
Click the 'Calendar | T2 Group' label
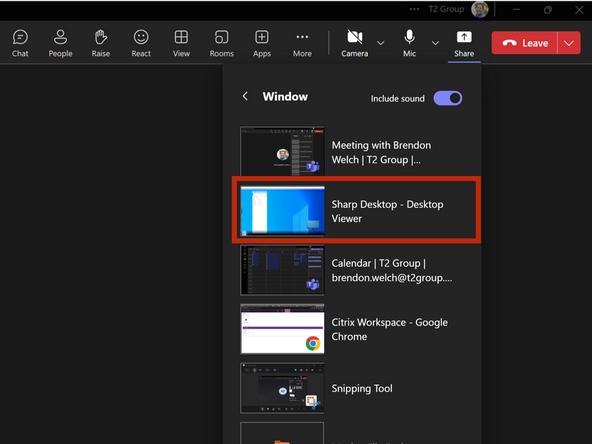click(x=392, y=270)
